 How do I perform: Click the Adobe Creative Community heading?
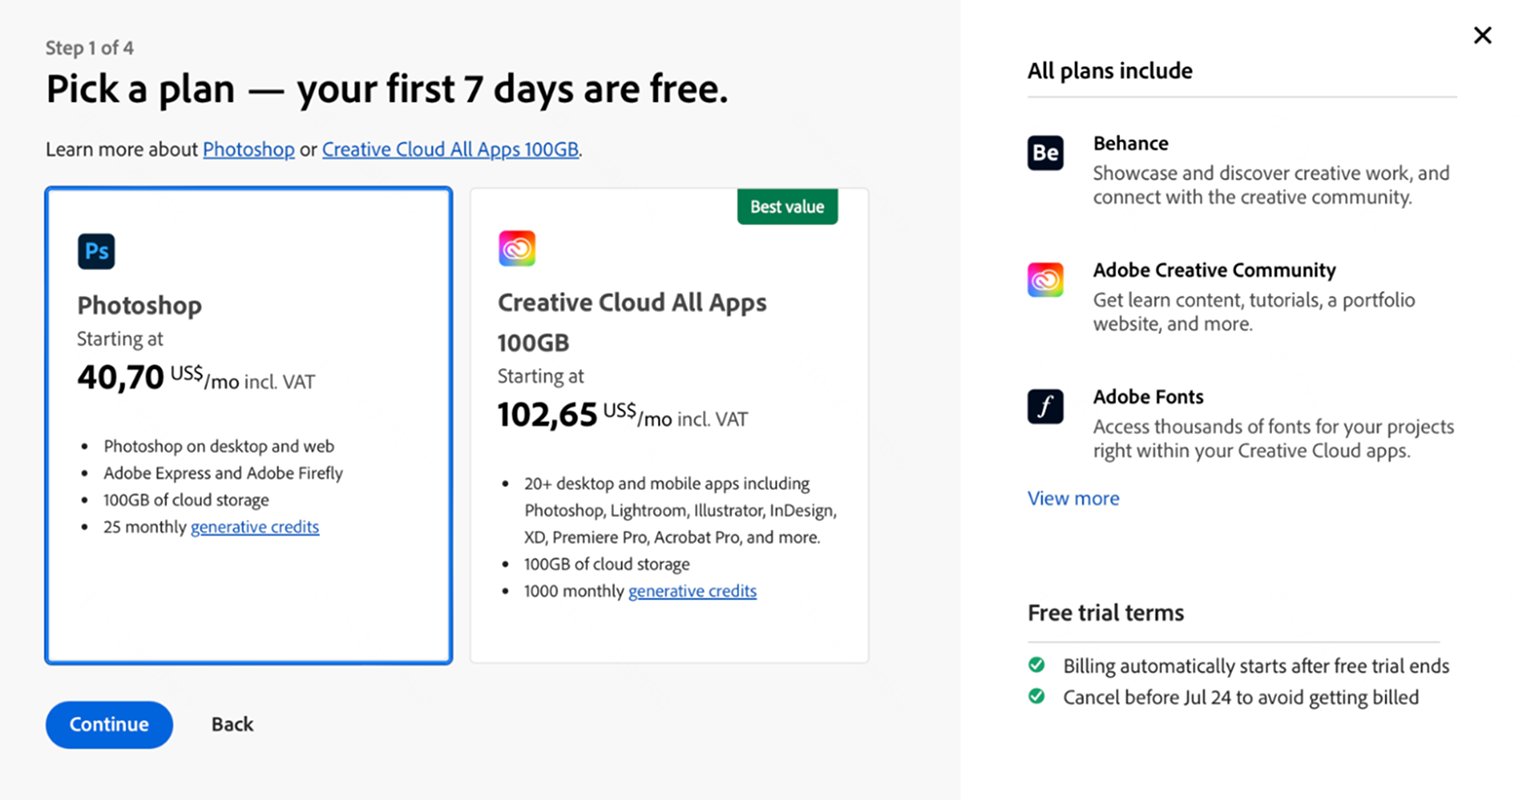(x=1214, y=270)
